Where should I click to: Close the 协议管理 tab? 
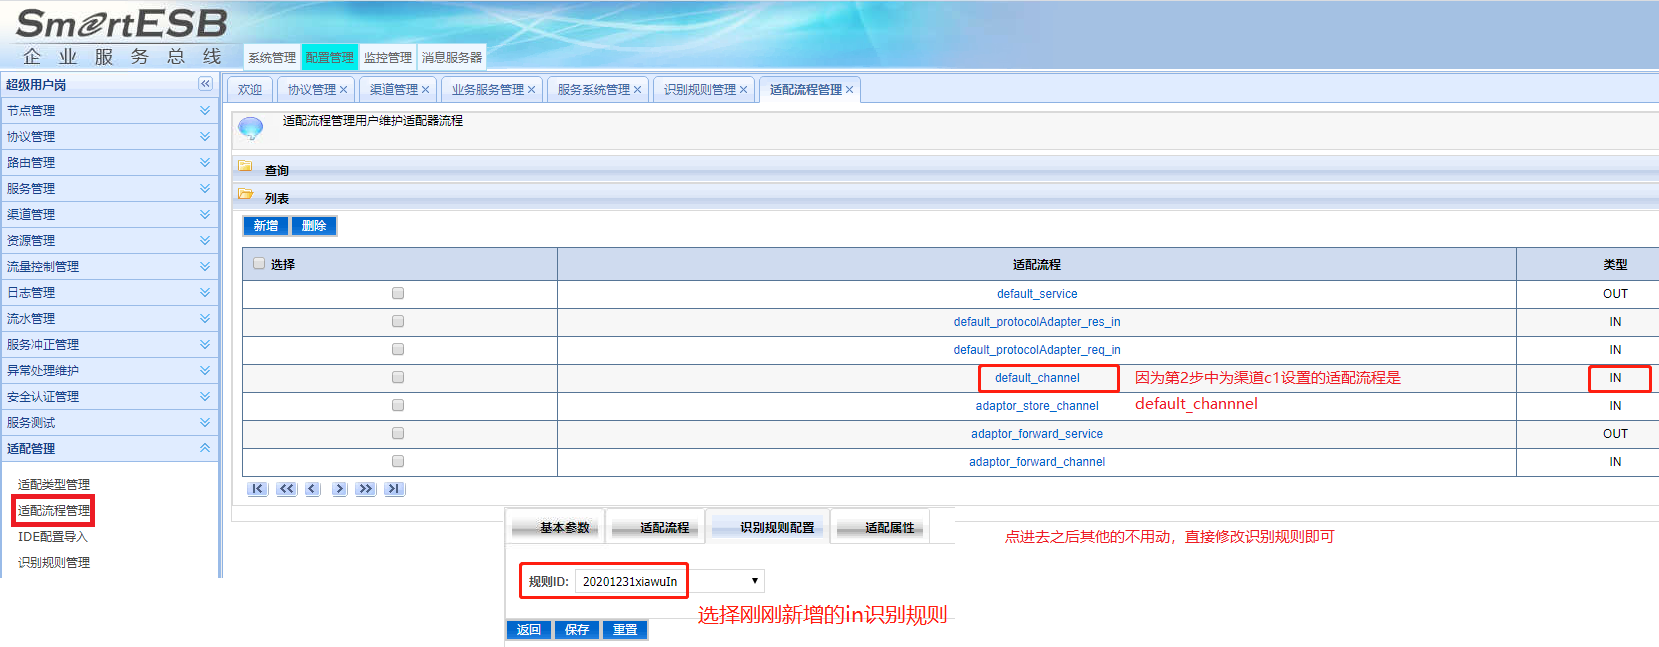(x=343, y=90)
